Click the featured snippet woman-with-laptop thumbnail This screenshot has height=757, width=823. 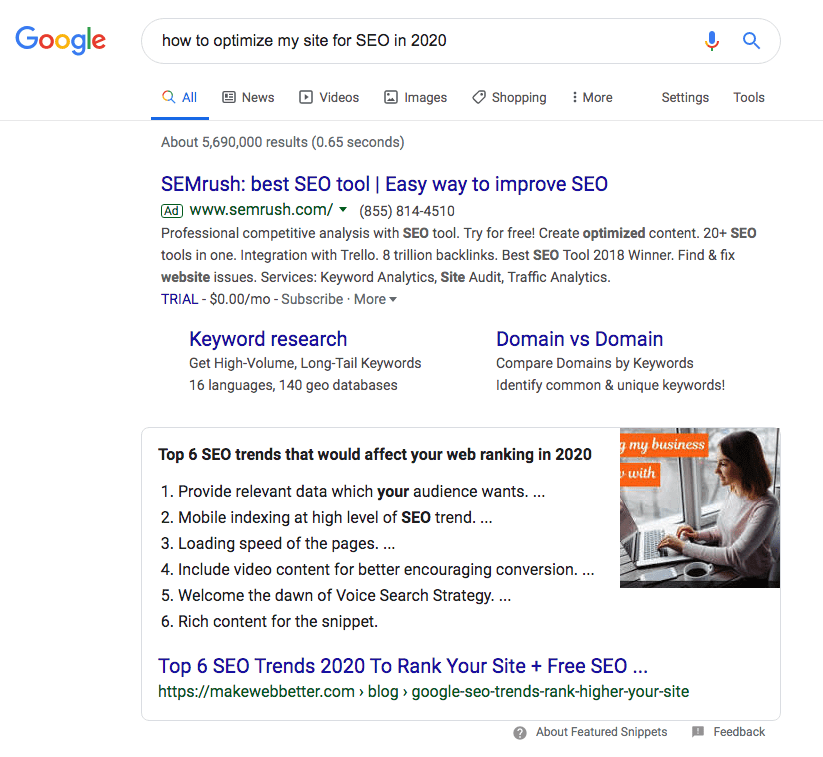pos(700,508)
